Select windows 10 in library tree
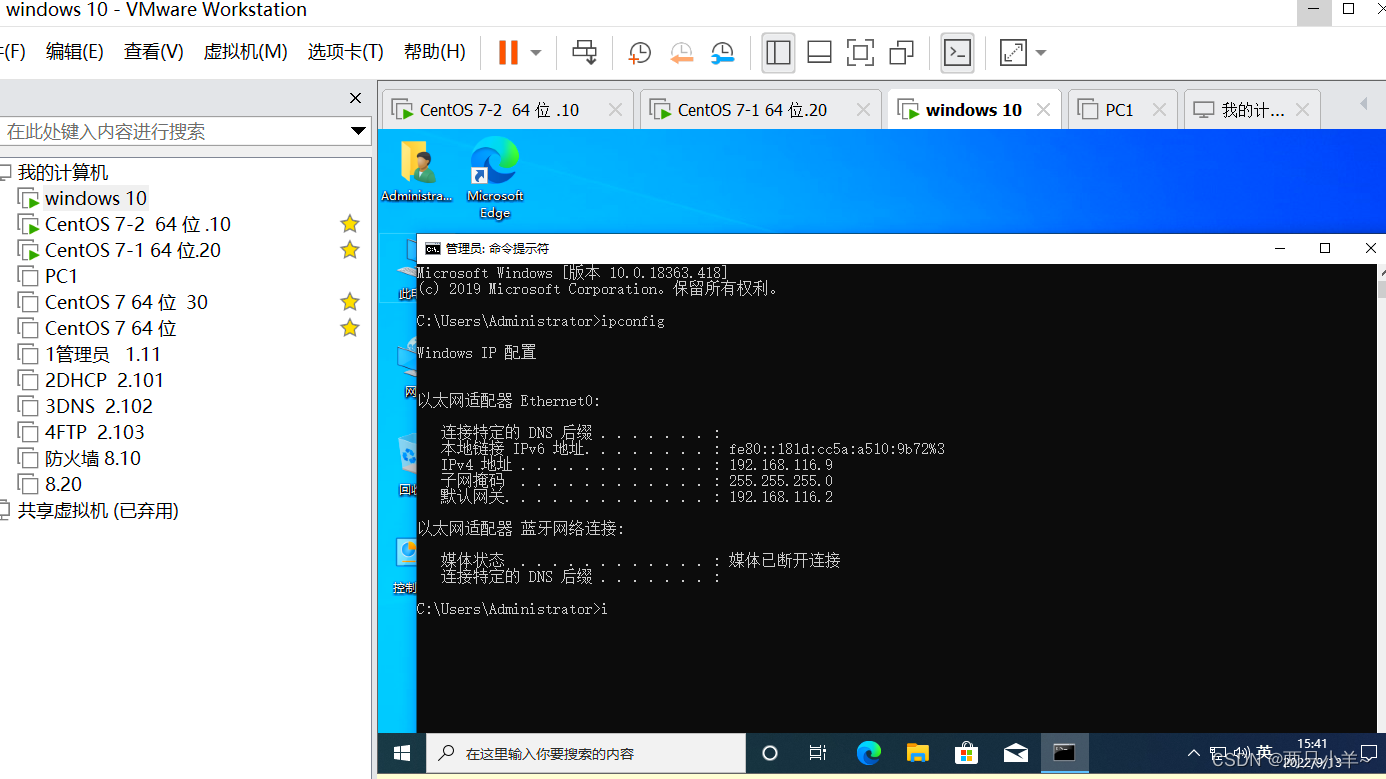 pos(96,198)
